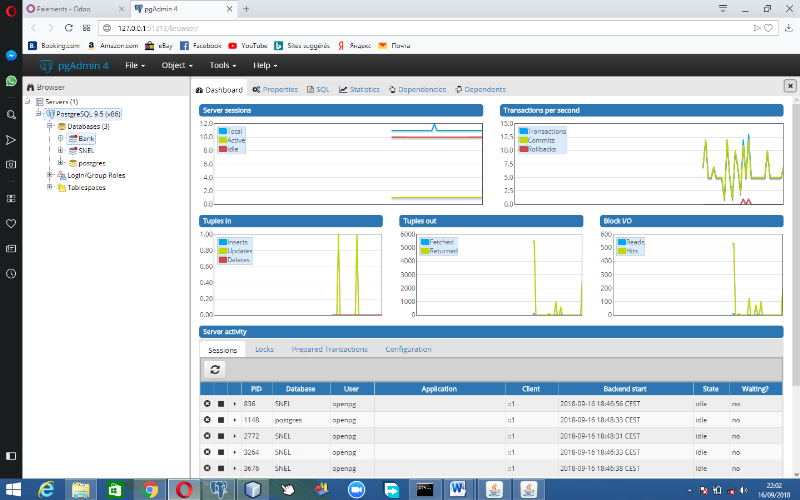Expand the Login/Group Roles tree node

49,175
